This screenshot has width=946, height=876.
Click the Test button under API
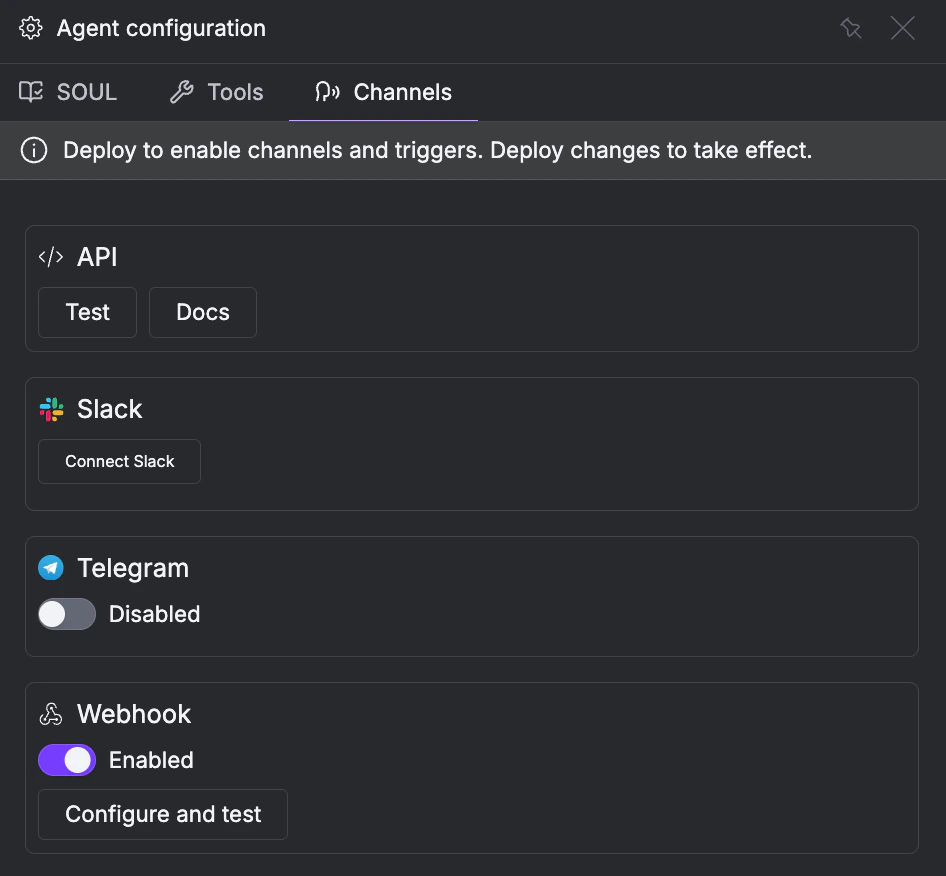87,312
